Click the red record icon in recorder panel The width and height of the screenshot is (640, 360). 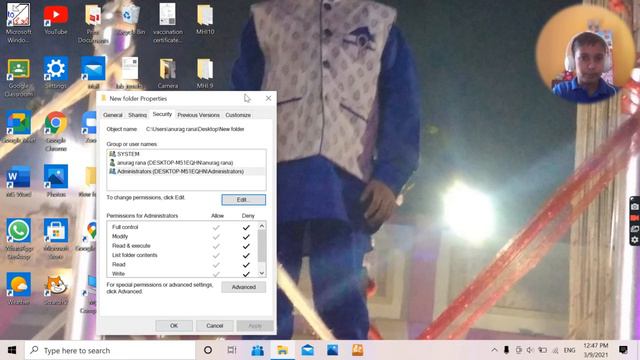click(634, 218)
